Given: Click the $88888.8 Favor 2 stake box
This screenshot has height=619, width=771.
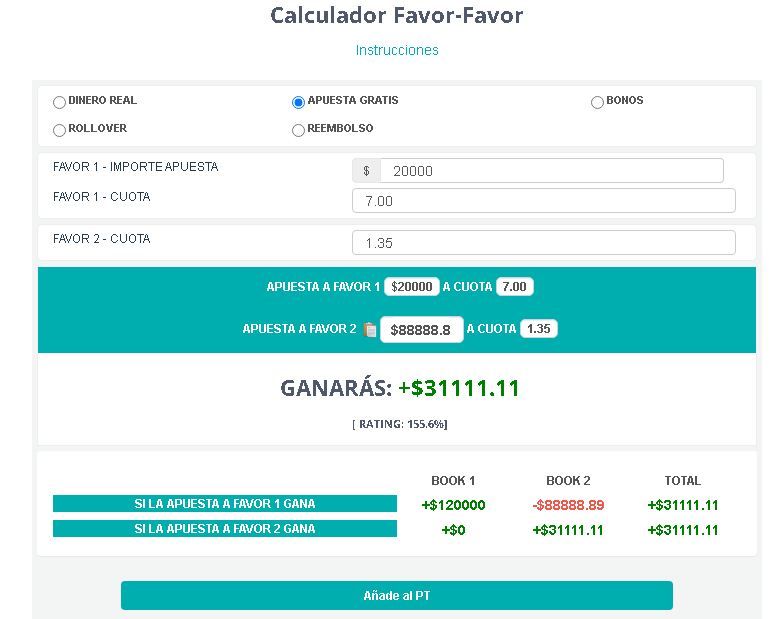Looking at the screenshot, I should 421,330.
